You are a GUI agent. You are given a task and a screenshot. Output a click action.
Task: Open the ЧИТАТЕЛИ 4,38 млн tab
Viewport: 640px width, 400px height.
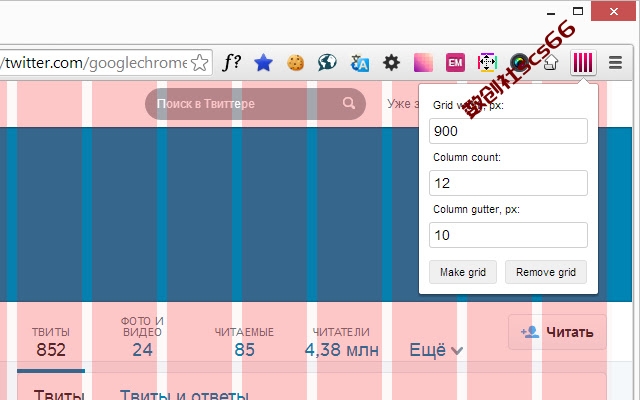[x=342, y=342]
